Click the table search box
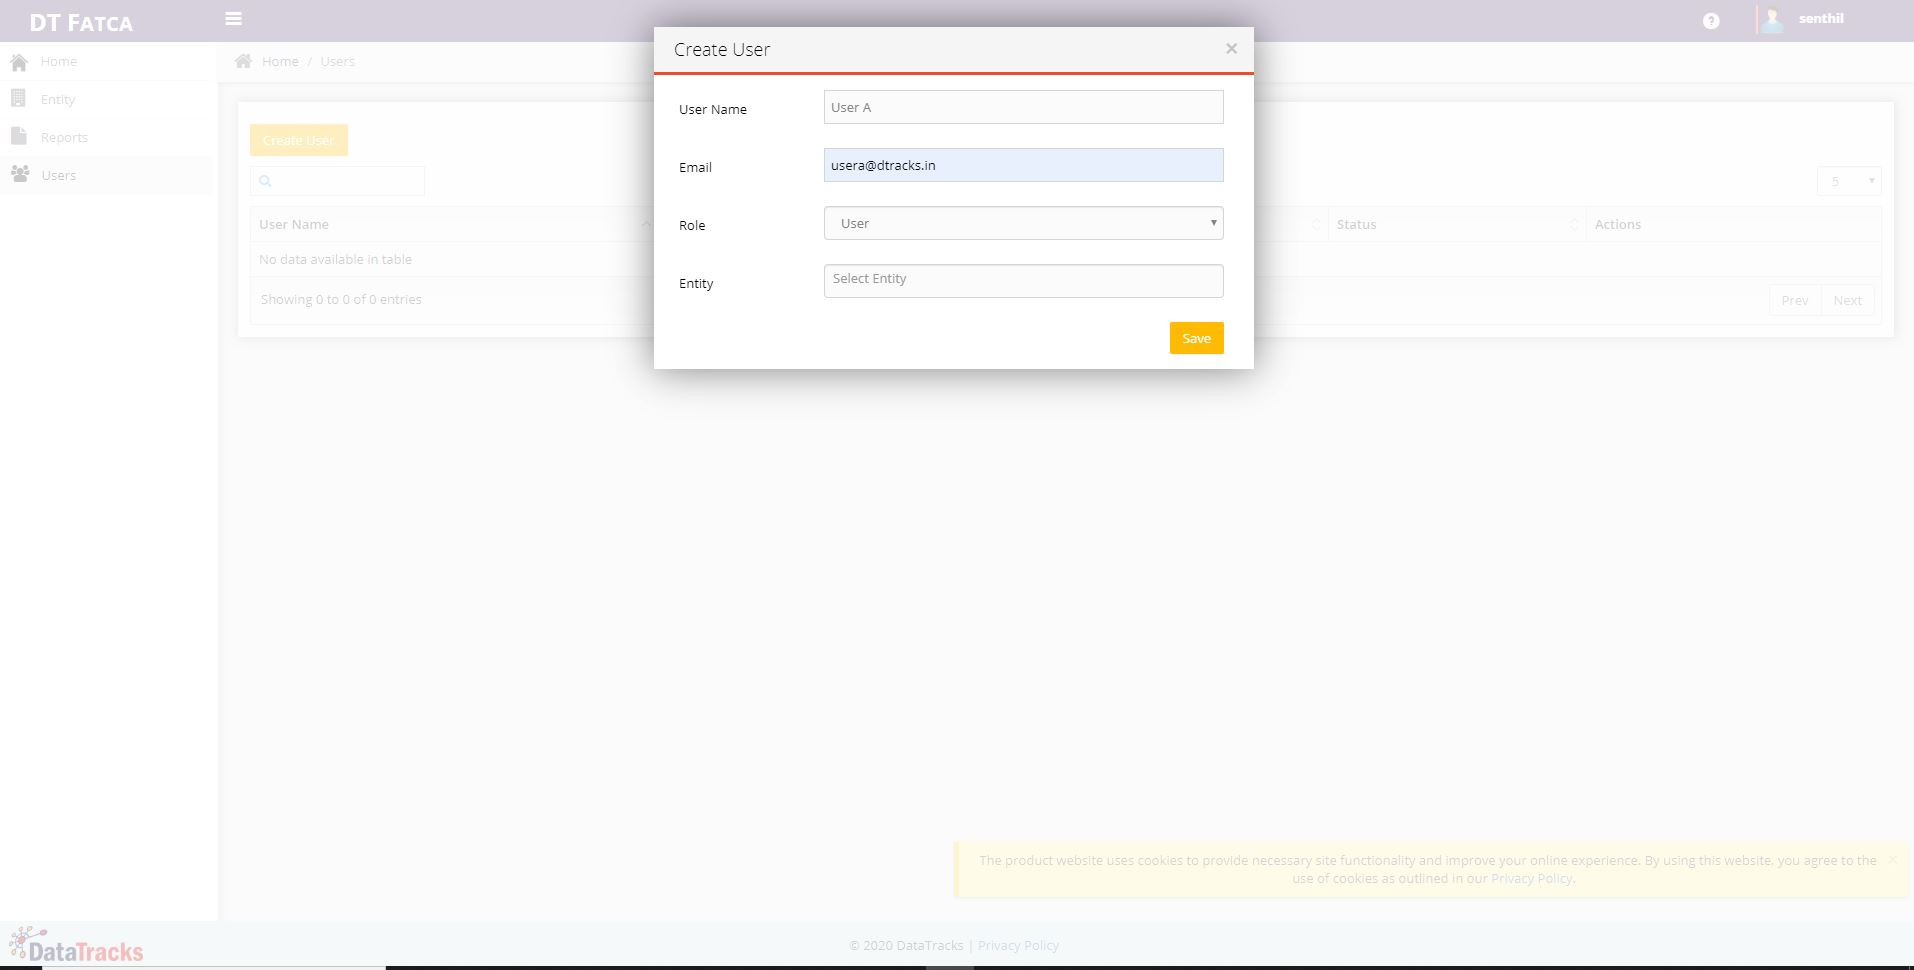The height and width of the screenshot is (970, 1914). 337,181
